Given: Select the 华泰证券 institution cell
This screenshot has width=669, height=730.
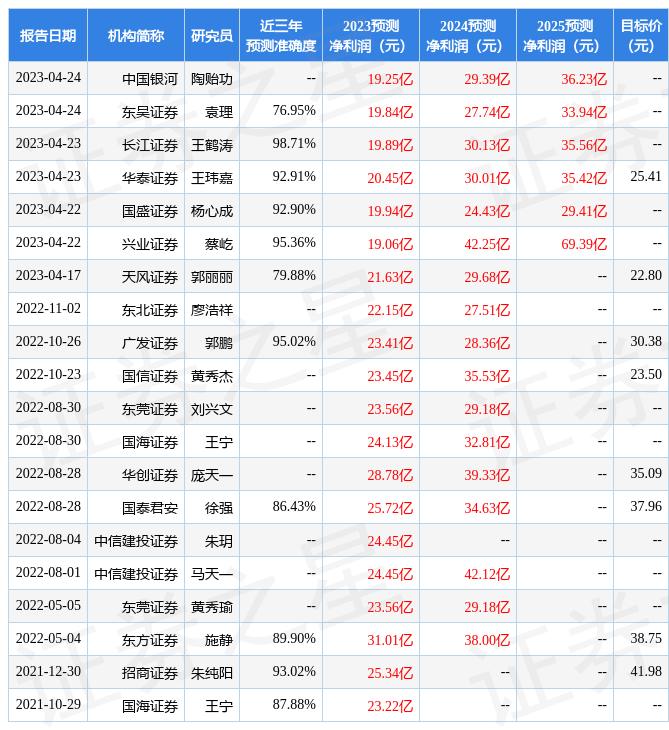Looking at the screenshot, I should click(x=150, y=178).
